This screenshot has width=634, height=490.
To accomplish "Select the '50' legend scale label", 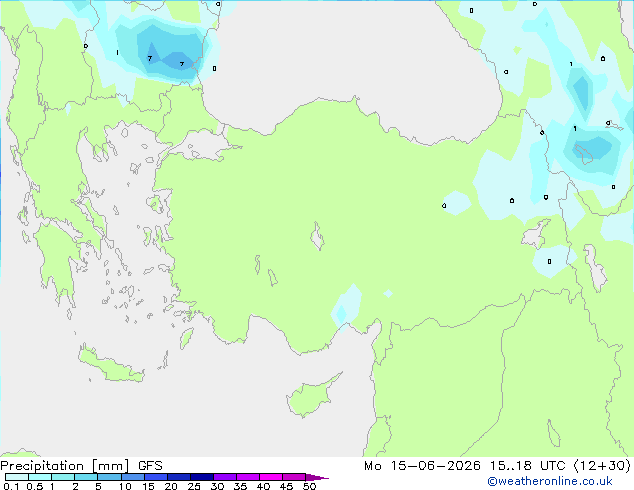I will pyautogui.click(x=309, y=486).
